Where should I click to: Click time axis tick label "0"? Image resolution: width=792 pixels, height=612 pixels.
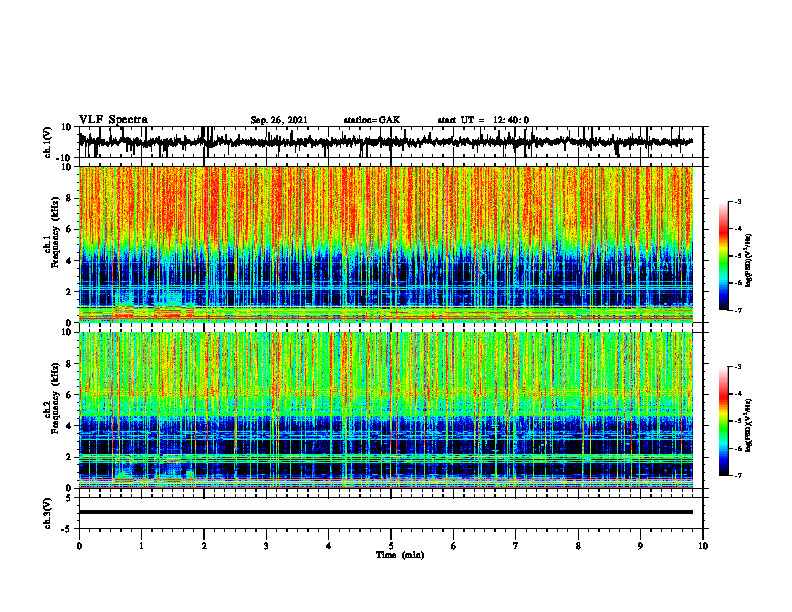79,546
